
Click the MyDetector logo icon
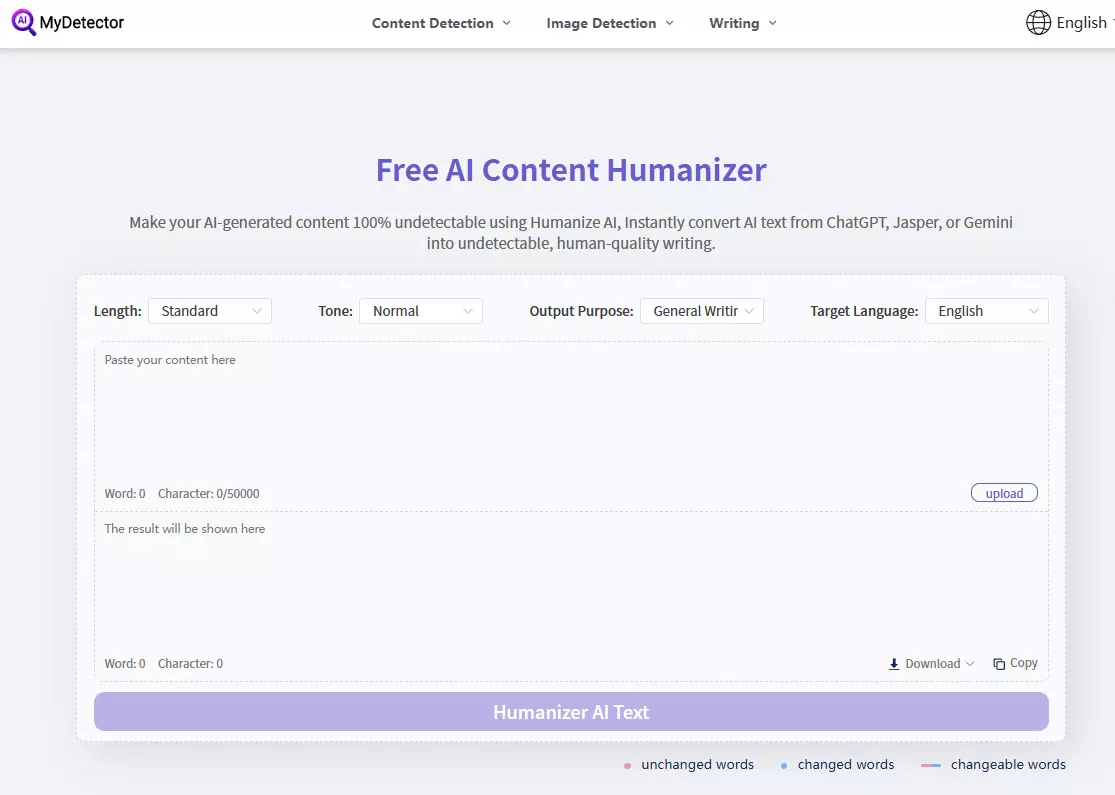tap(21, 21)
